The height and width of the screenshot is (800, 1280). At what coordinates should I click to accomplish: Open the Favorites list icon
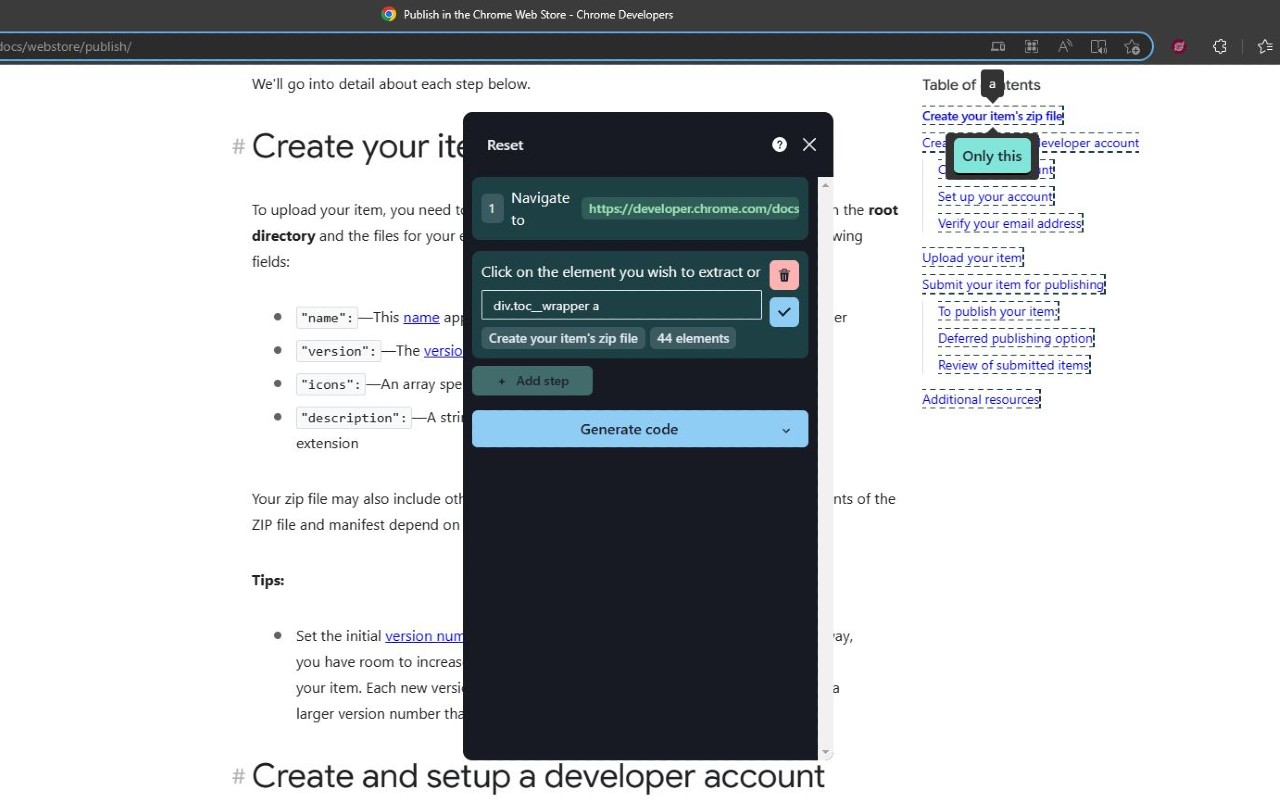[x=1265, y=46]
